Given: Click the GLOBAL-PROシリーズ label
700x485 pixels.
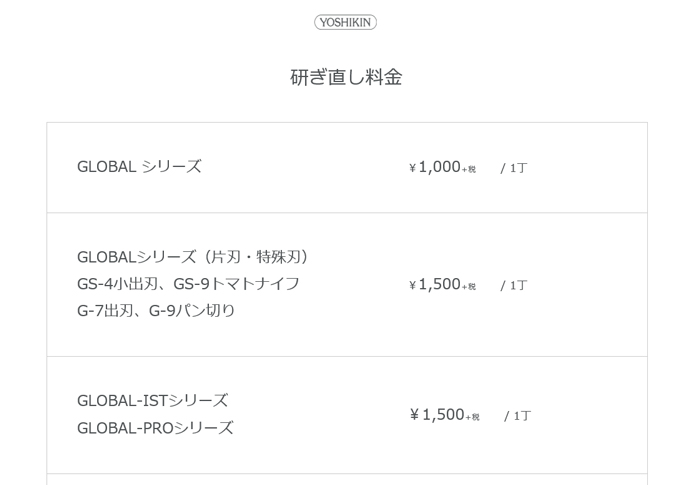Looking at the screenshot, I should 155,428.
